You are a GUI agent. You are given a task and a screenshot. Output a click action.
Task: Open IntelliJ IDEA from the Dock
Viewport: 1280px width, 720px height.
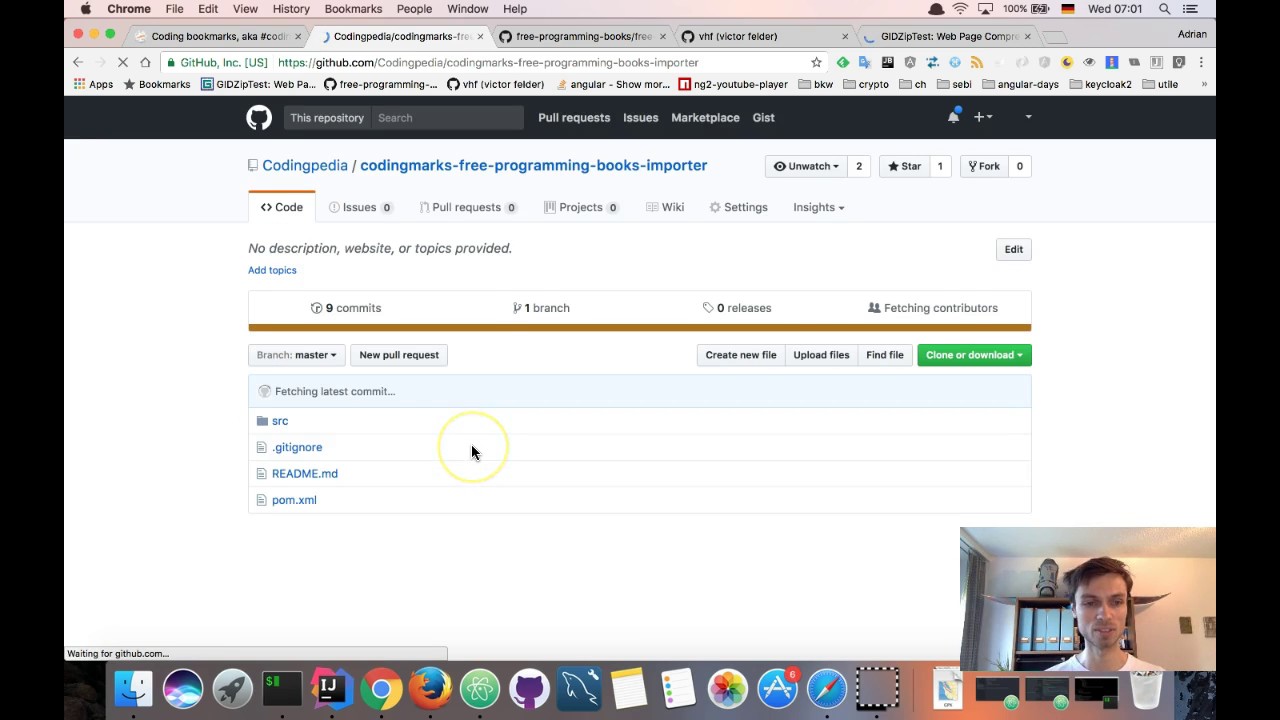tap(331, 689)
